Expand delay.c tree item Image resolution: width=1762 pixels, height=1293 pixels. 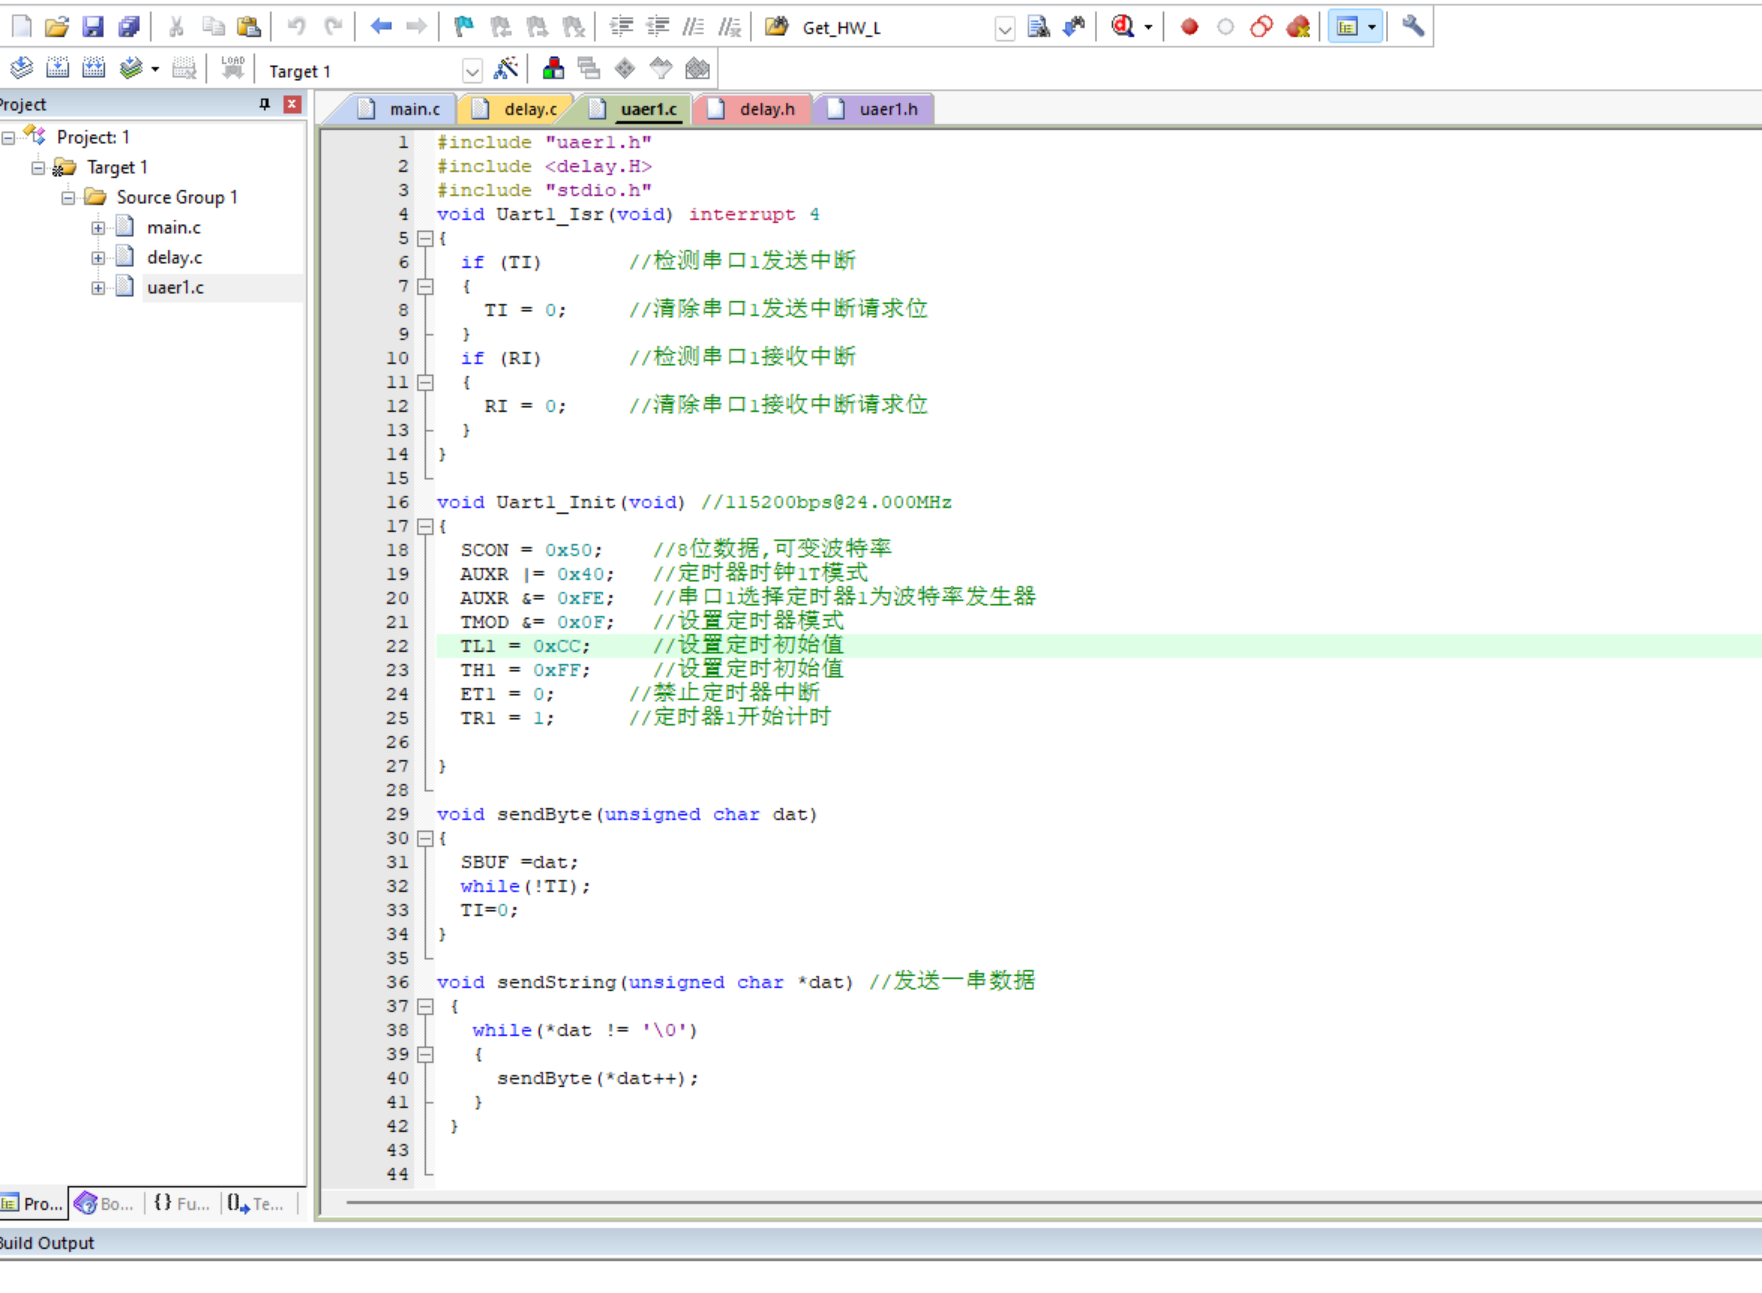[98, 257]
